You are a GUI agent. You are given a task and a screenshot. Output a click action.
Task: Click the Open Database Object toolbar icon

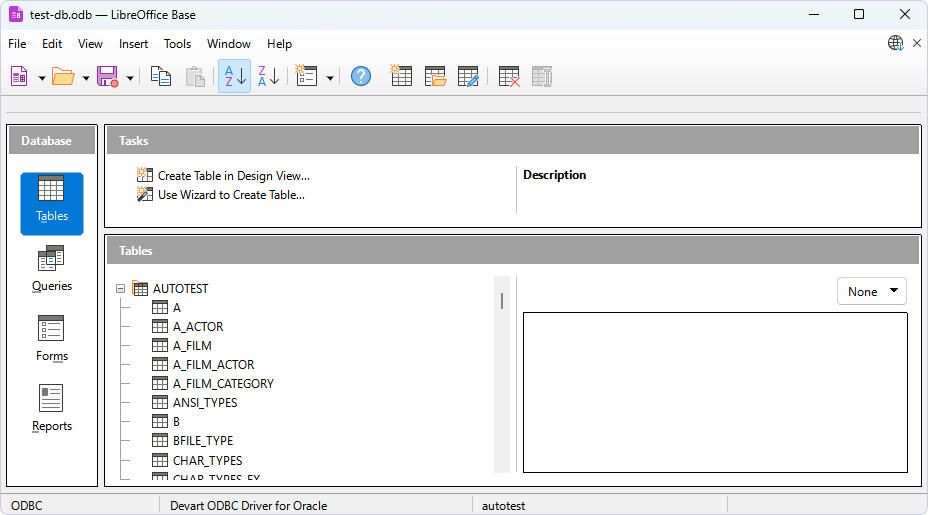[x=435, y=77]
